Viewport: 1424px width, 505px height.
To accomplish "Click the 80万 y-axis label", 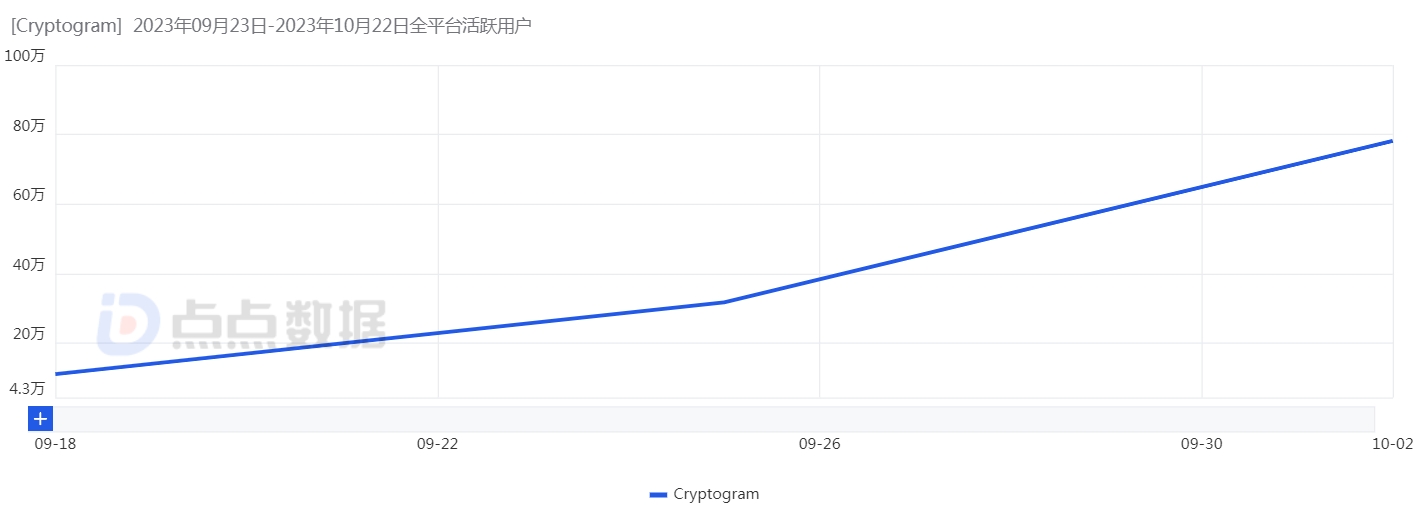I will click(29, 126).
